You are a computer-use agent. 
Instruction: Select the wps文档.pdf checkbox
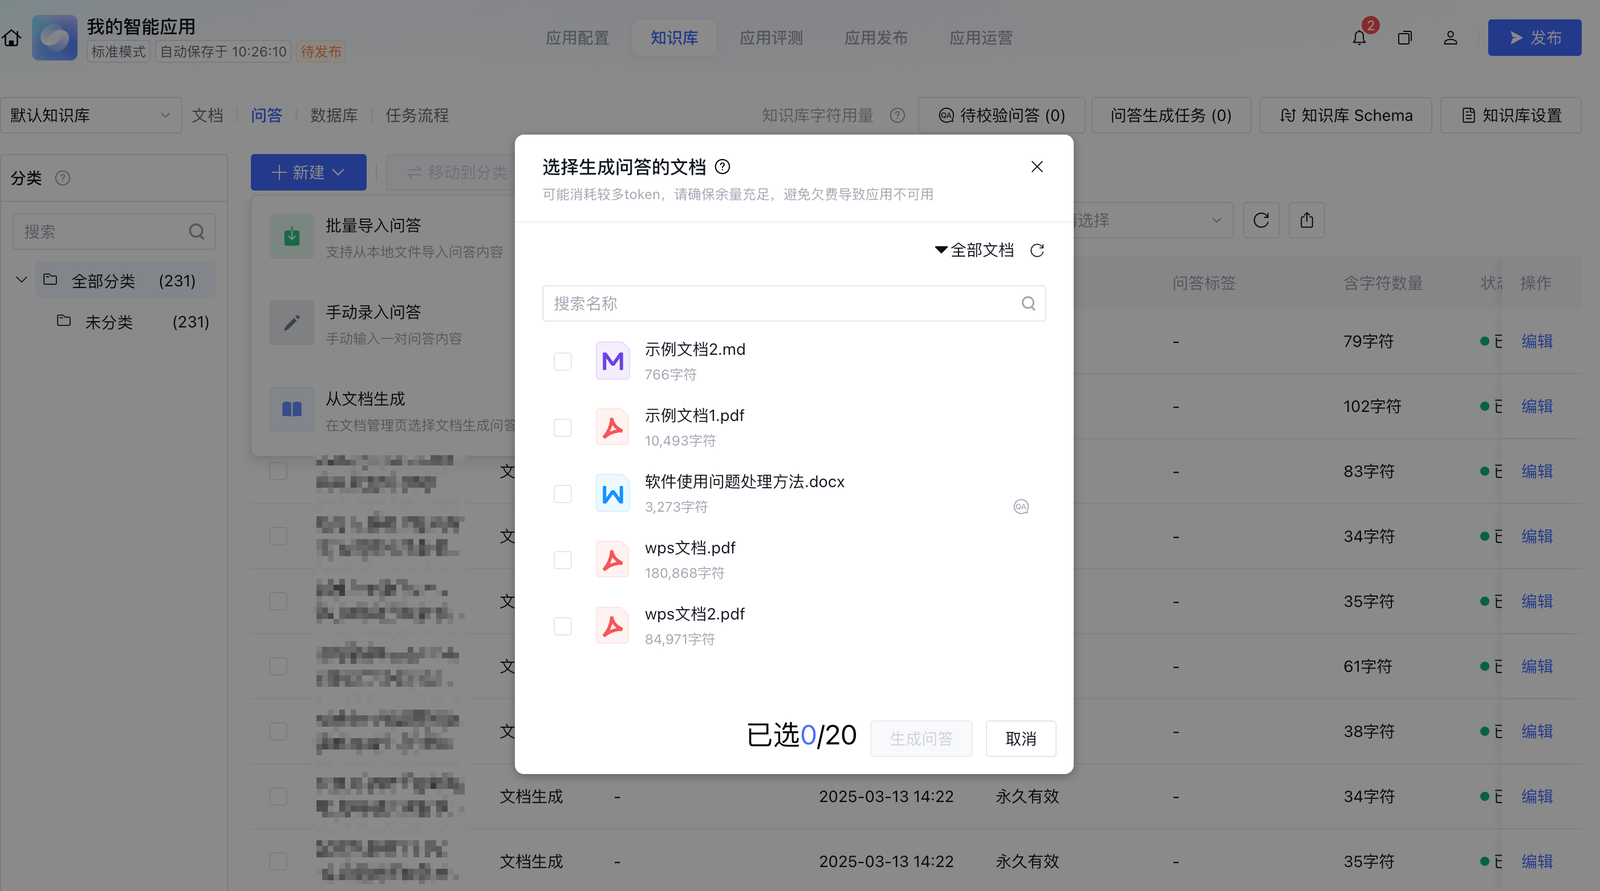pyautogui.click(x=563, y=560)
